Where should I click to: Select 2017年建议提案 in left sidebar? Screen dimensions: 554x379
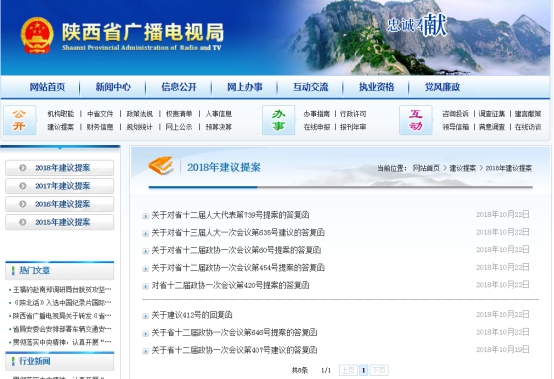coord(59,186)
